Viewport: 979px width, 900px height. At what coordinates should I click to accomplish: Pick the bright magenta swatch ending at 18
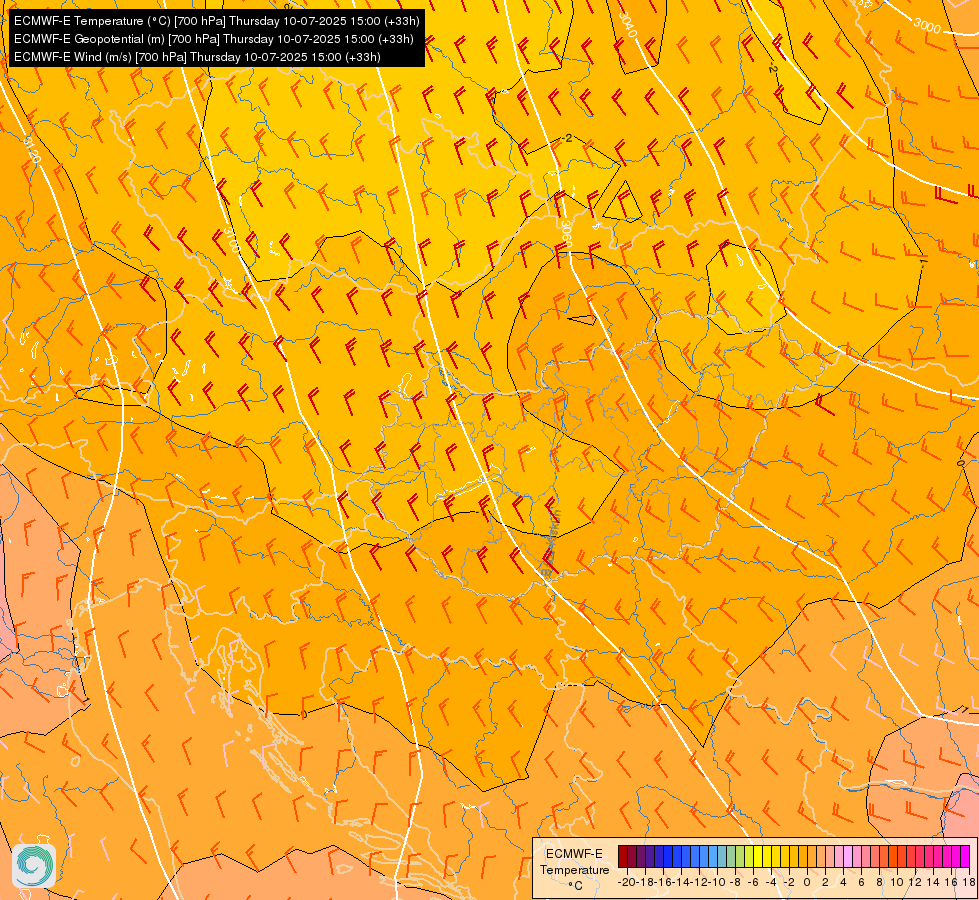965,856
